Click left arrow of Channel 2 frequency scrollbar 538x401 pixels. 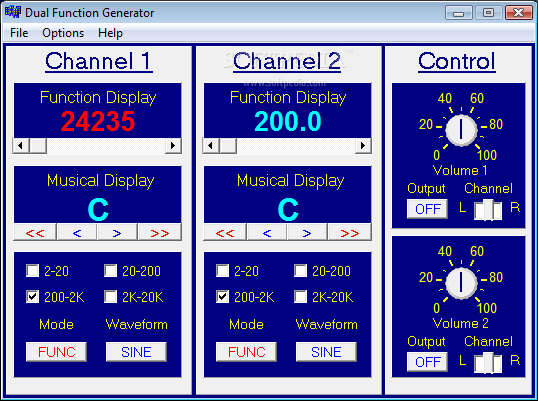[211, 146]
